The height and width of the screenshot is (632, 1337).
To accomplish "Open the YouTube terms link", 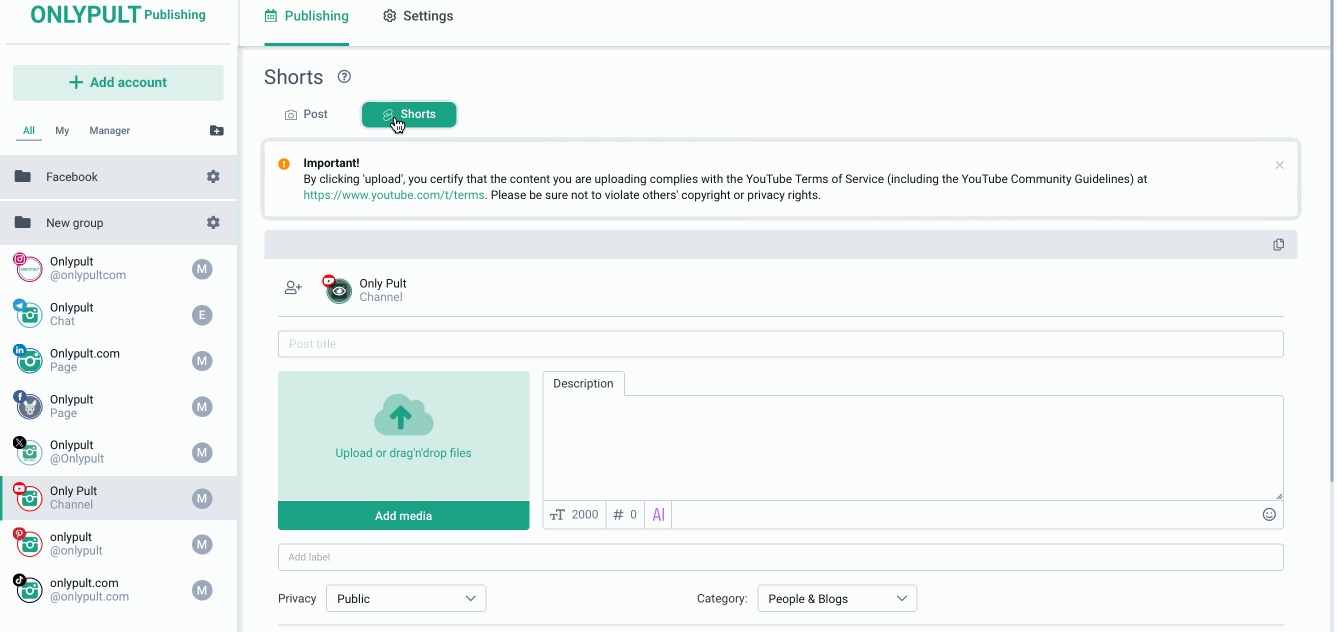I will click(394, 195).
